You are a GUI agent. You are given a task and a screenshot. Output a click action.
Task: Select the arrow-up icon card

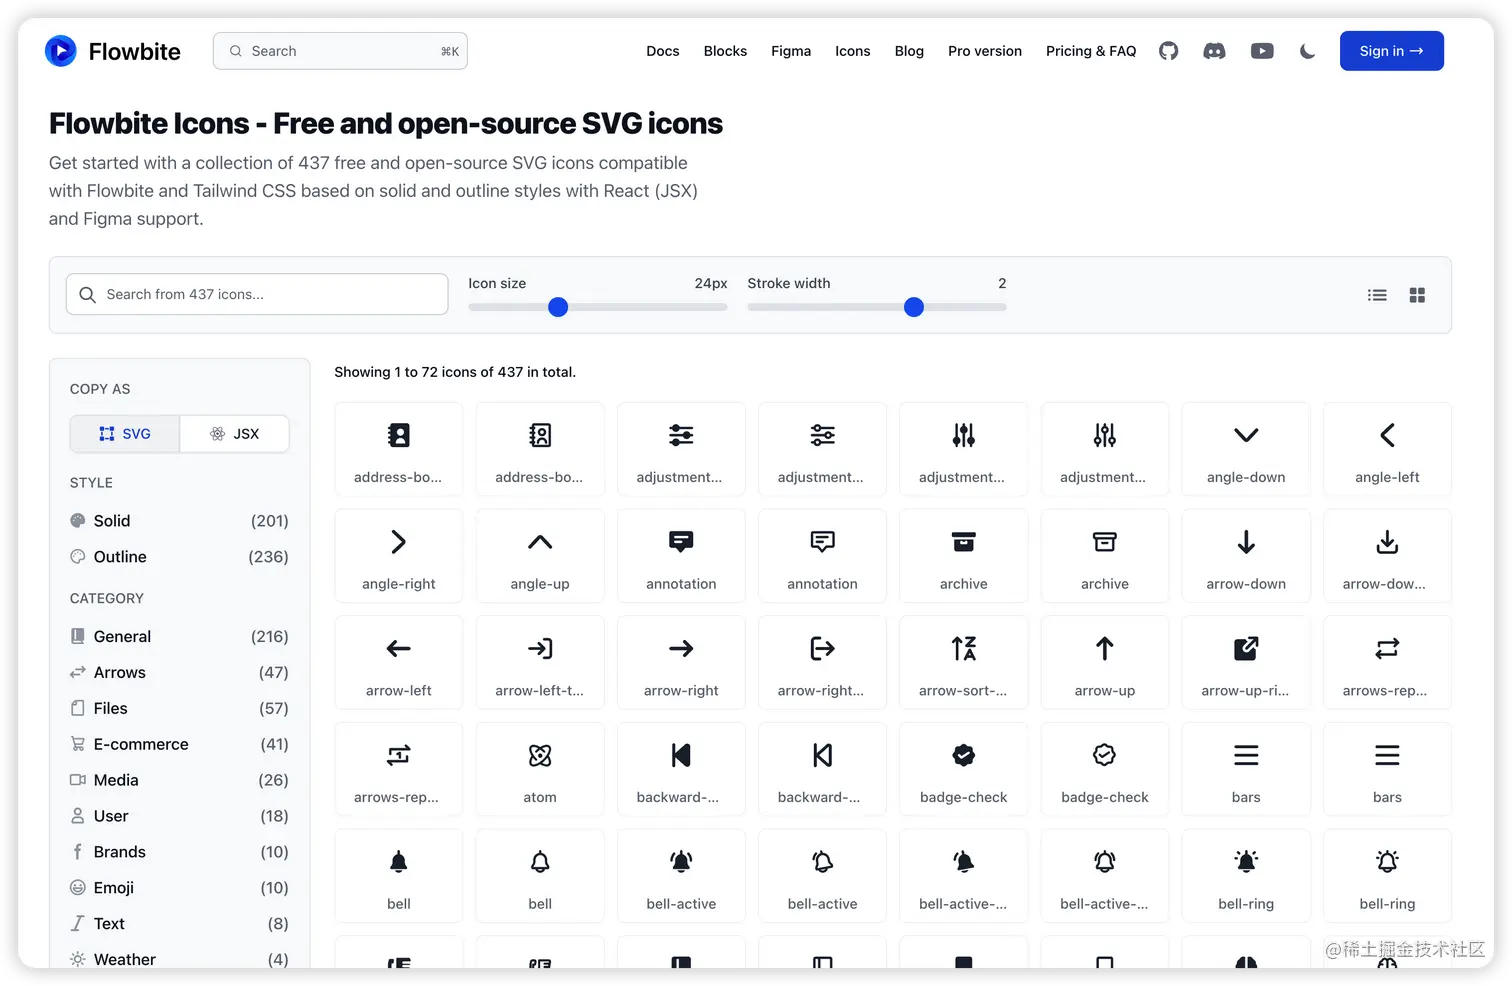point(1105,663)
